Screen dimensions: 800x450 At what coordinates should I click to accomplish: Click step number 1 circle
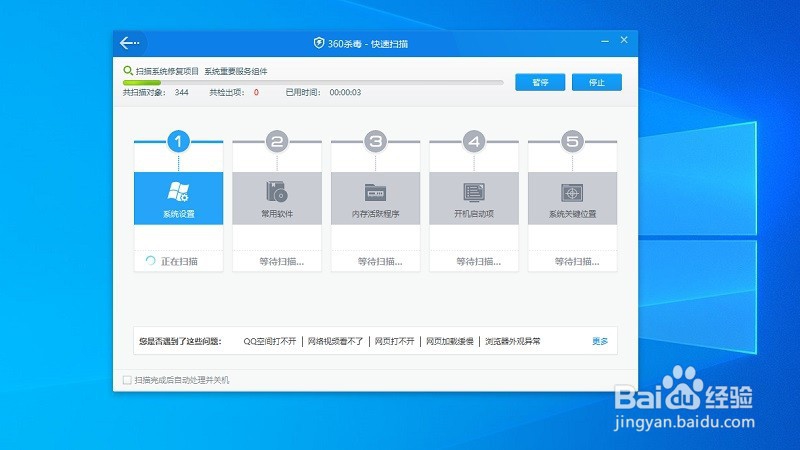click(x=179, y=141)
